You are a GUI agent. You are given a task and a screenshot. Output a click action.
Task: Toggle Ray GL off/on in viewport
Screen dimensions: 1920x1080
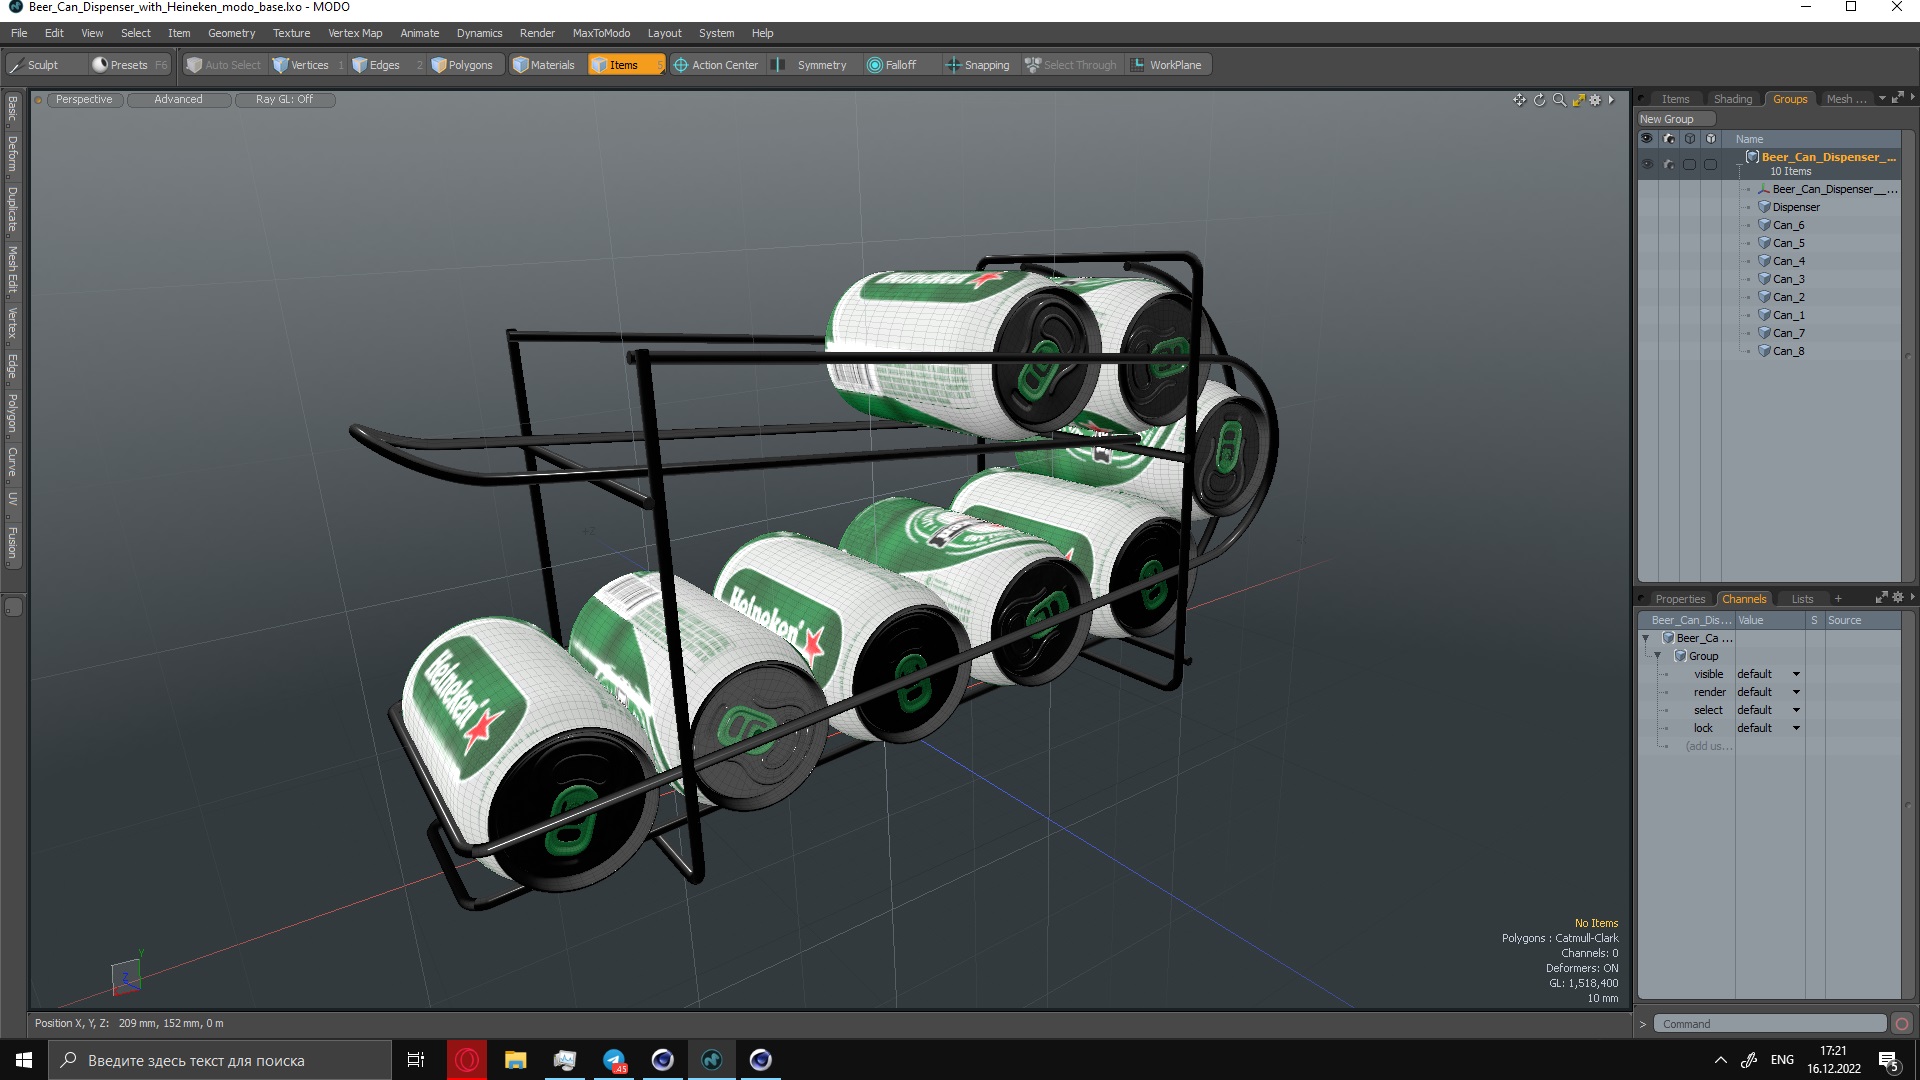coord(284,100)
